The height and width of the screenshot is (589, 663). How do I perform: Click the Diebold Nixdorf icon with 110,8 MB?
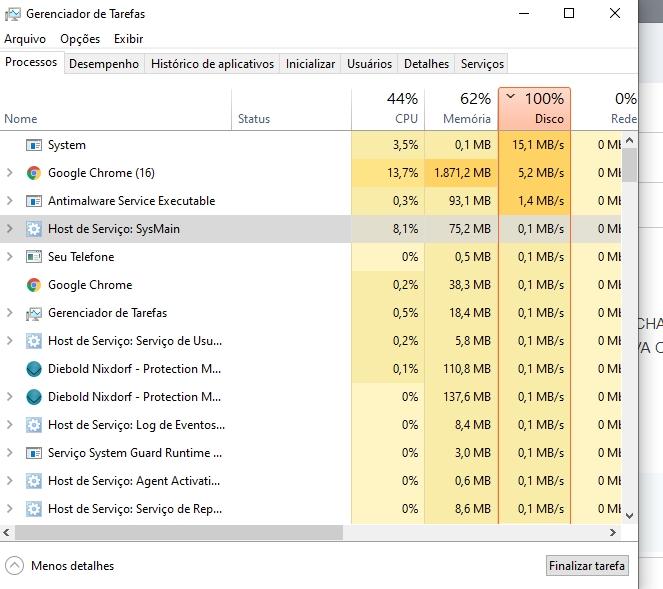[34, 369]
